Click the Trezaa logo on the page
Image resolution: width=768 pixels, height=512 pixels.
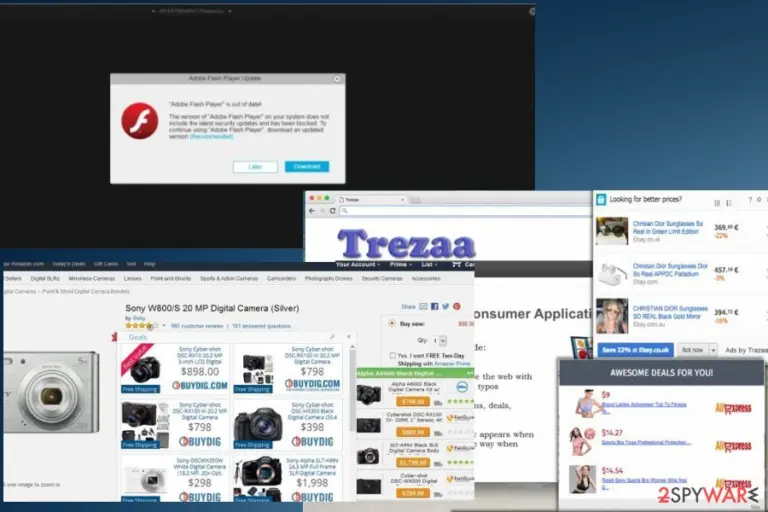pyautogui.click(x=406, y=244)
